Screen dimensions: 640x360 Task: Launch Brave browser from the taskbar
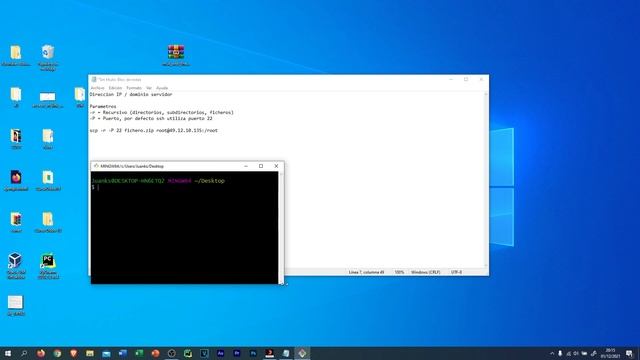click(73, 353)
